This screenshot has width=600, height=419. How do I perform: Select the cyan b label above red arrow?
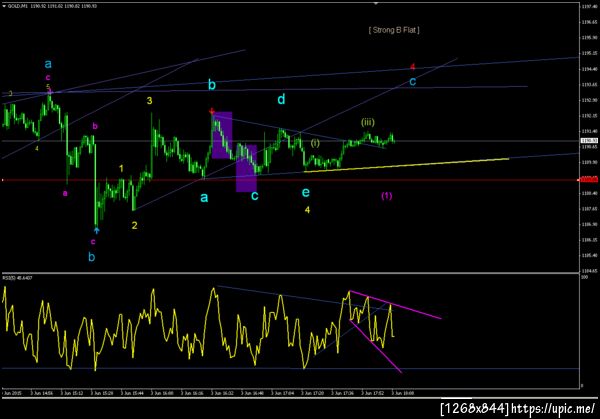coord(212,85)
